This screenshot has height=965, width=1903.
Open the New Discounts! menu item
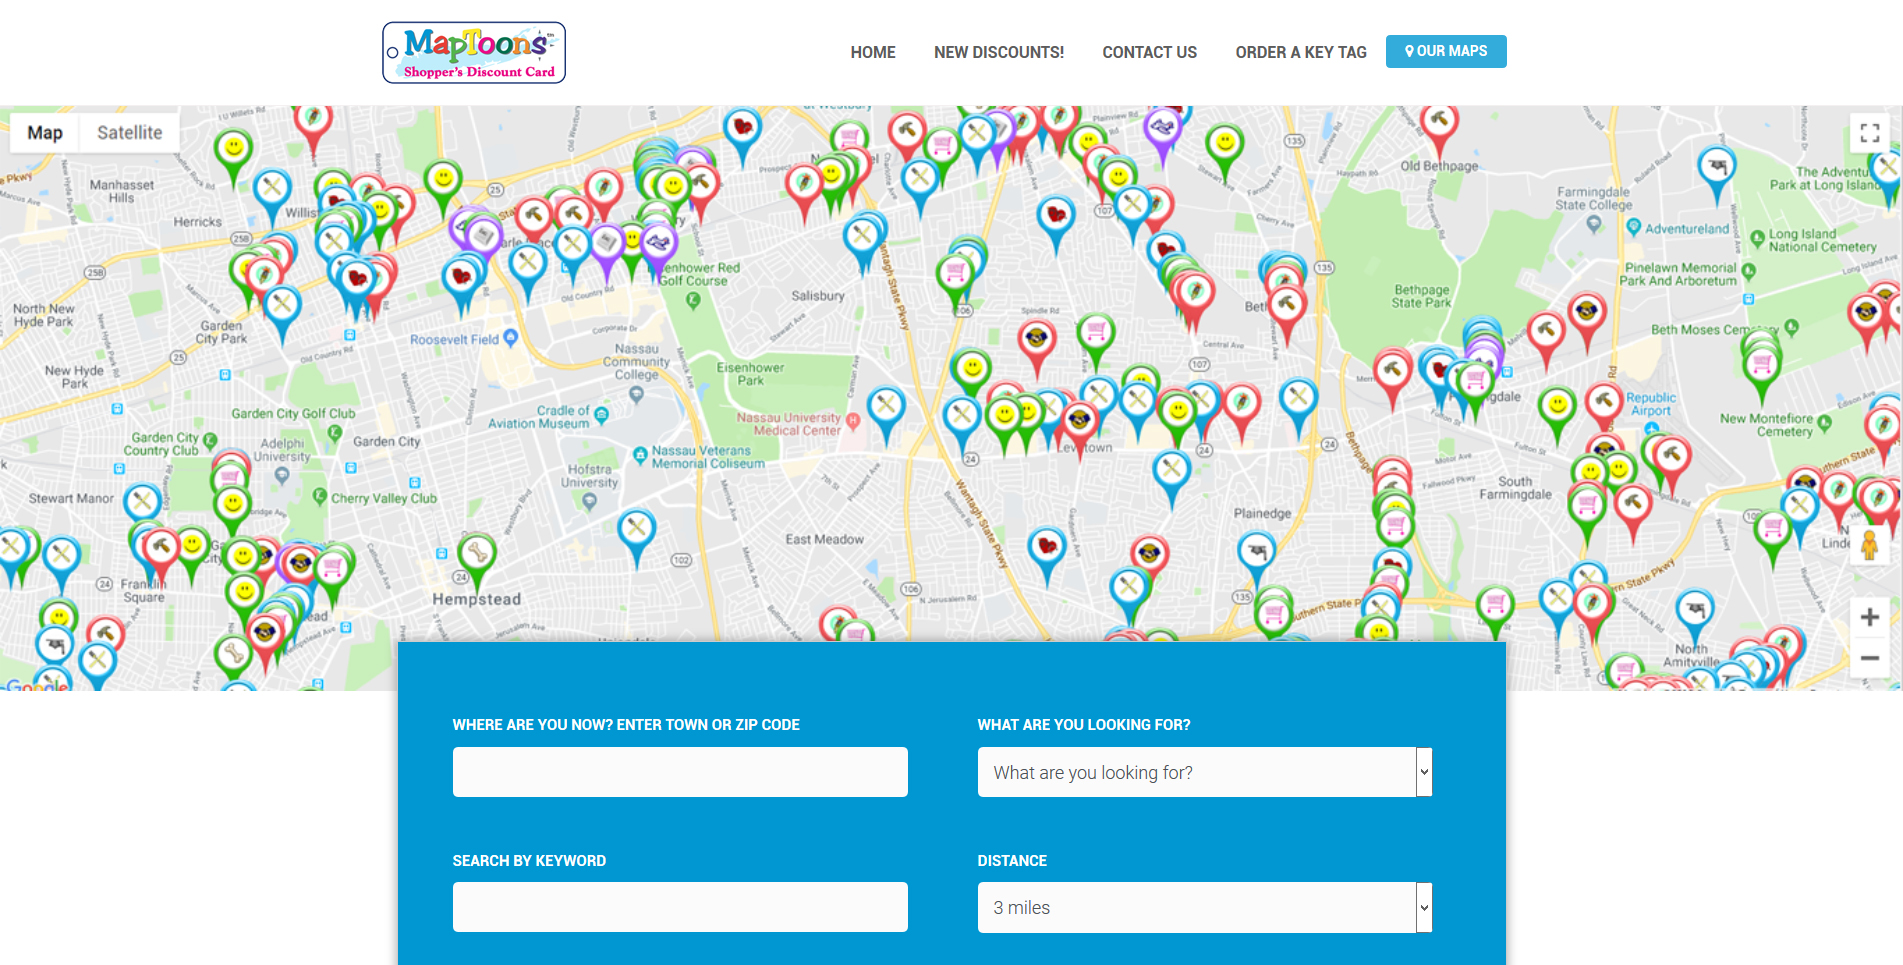(x=998, y=52)
